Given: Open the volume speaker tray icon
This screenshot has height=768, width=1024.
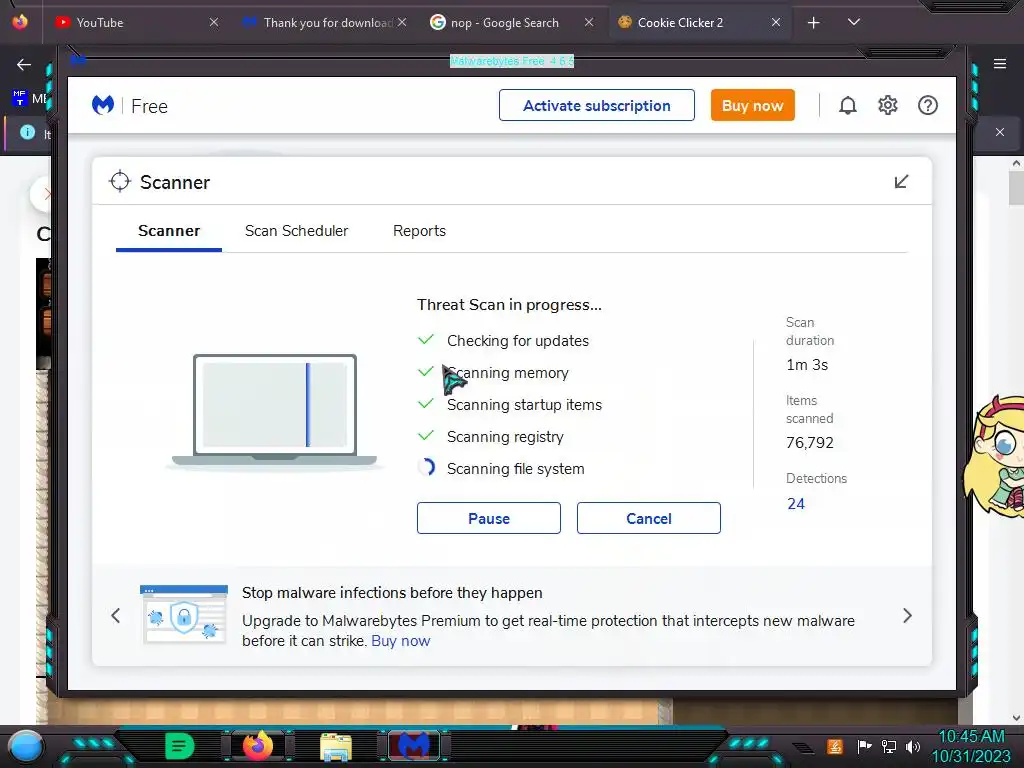Looking at the screenshot, I should click(913, 746).
